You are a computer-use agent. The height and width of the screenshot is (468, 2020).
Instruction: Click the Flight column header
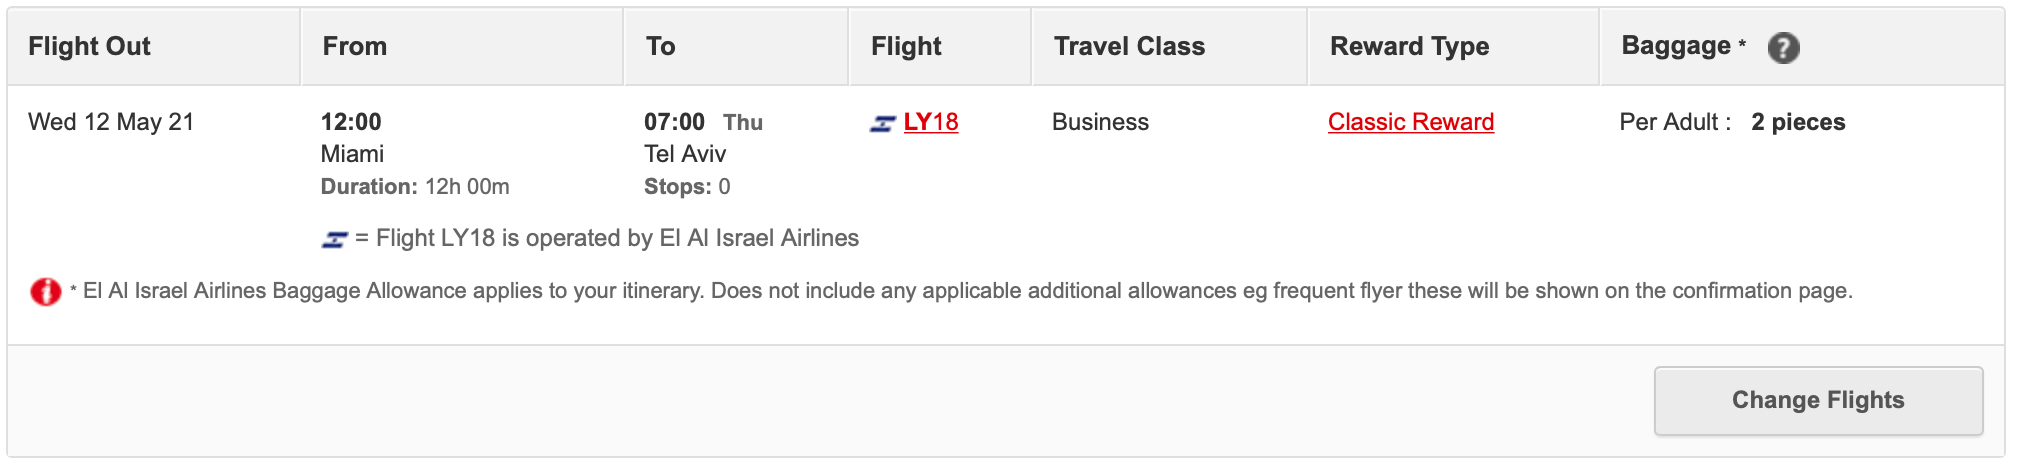(906, 46)
